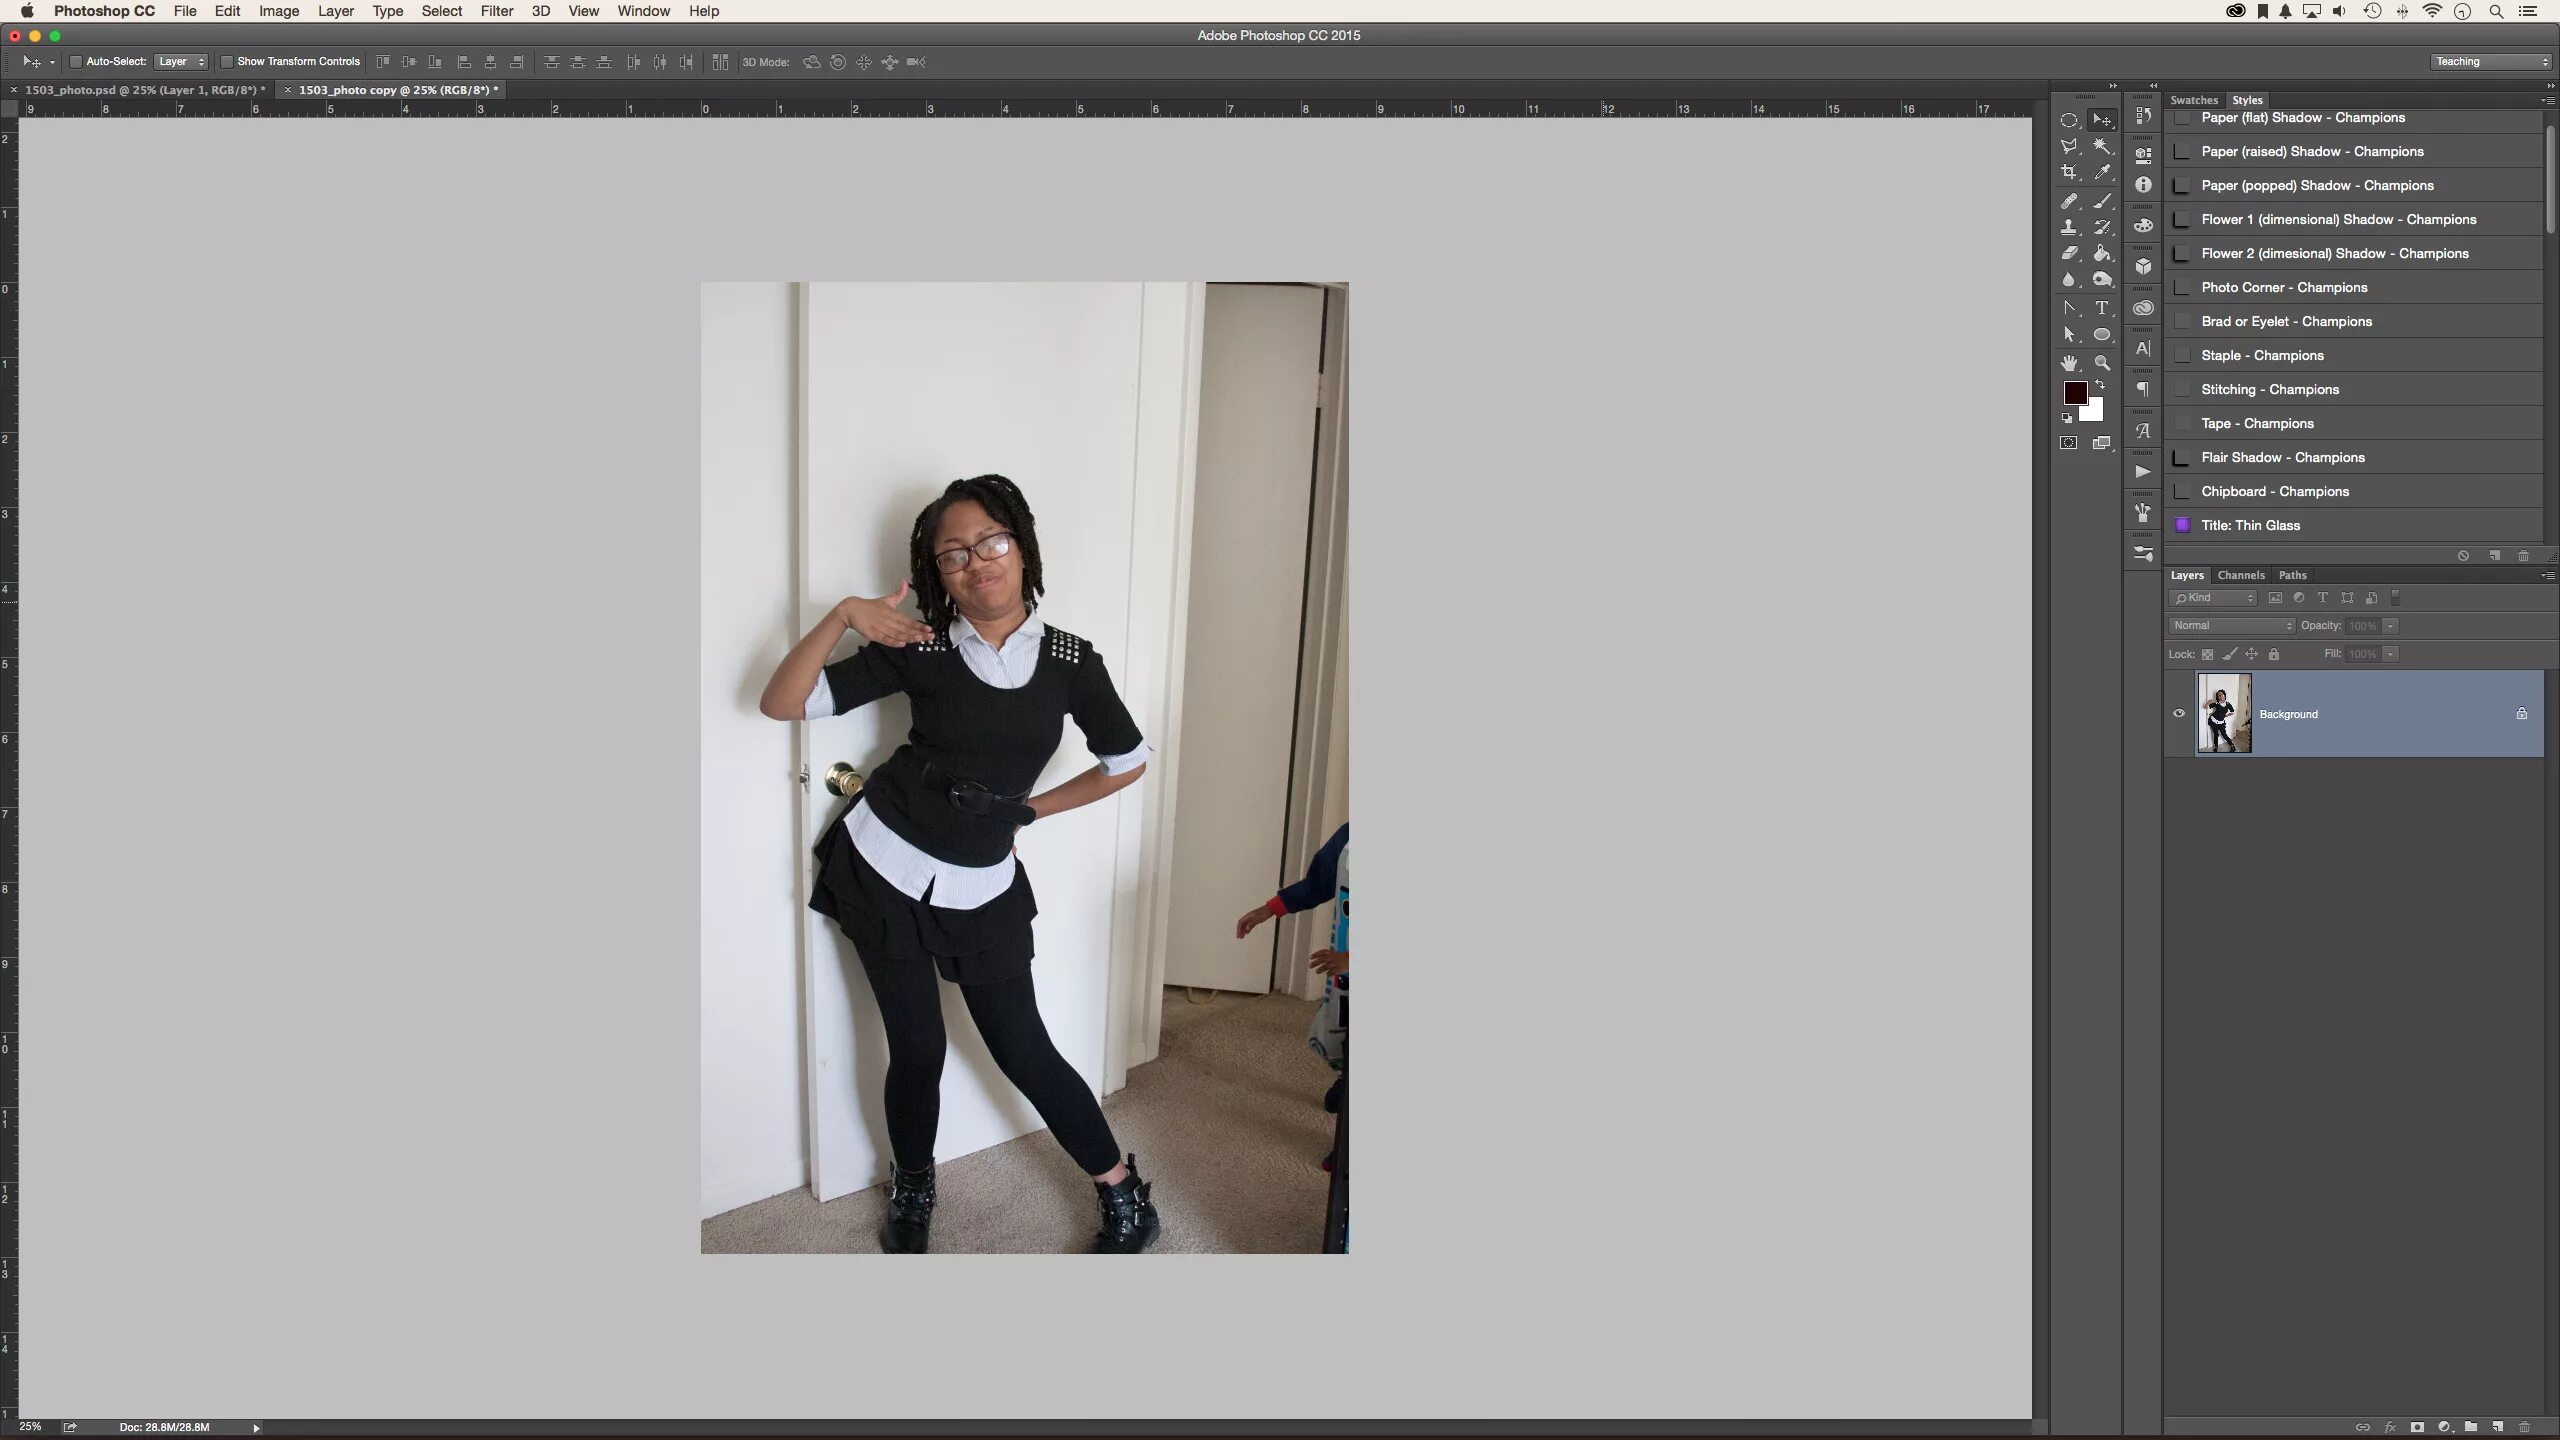2560x1440 pixels.
Task: Open the Image menu
Action: click(278, 11)
